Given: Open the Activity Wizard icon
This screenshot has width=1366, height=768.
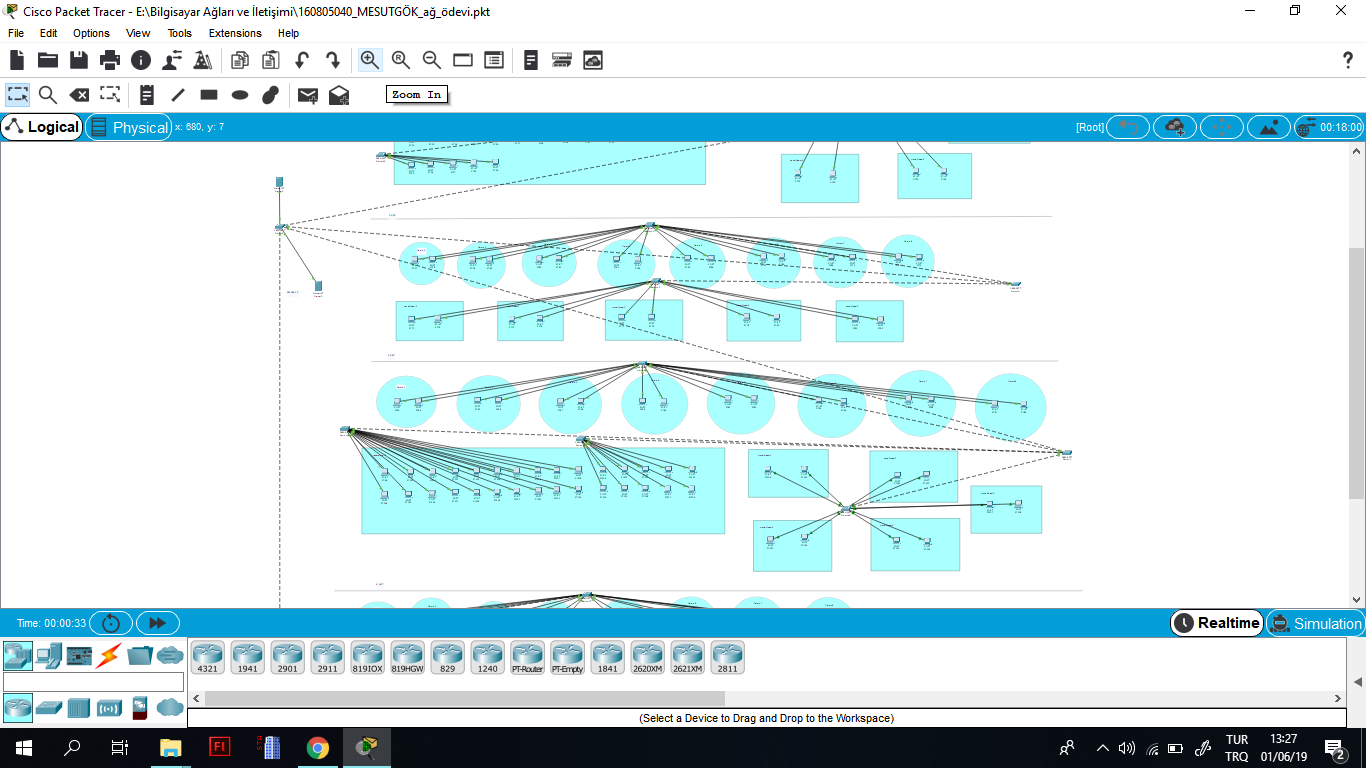Looking at the screenshot, I should 203,60.
